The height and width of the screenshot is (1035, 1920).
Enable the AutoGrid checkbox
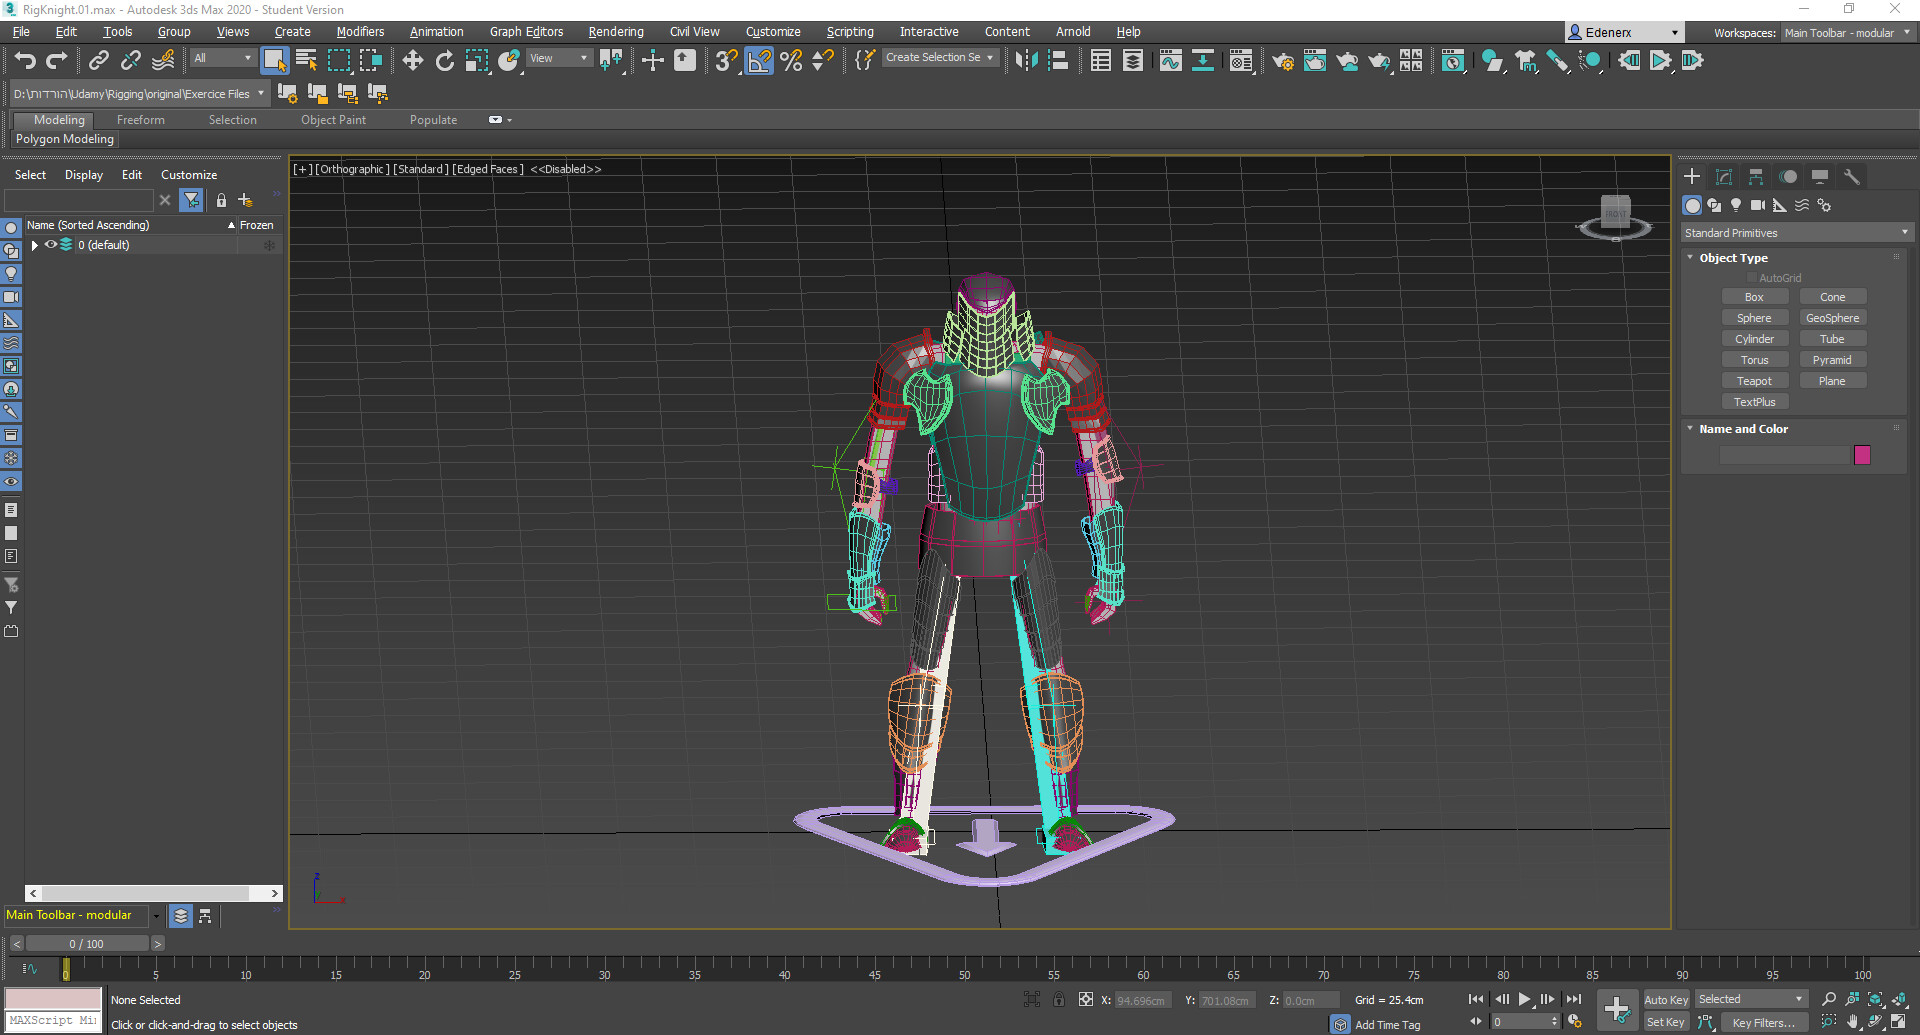point(1751,277)
